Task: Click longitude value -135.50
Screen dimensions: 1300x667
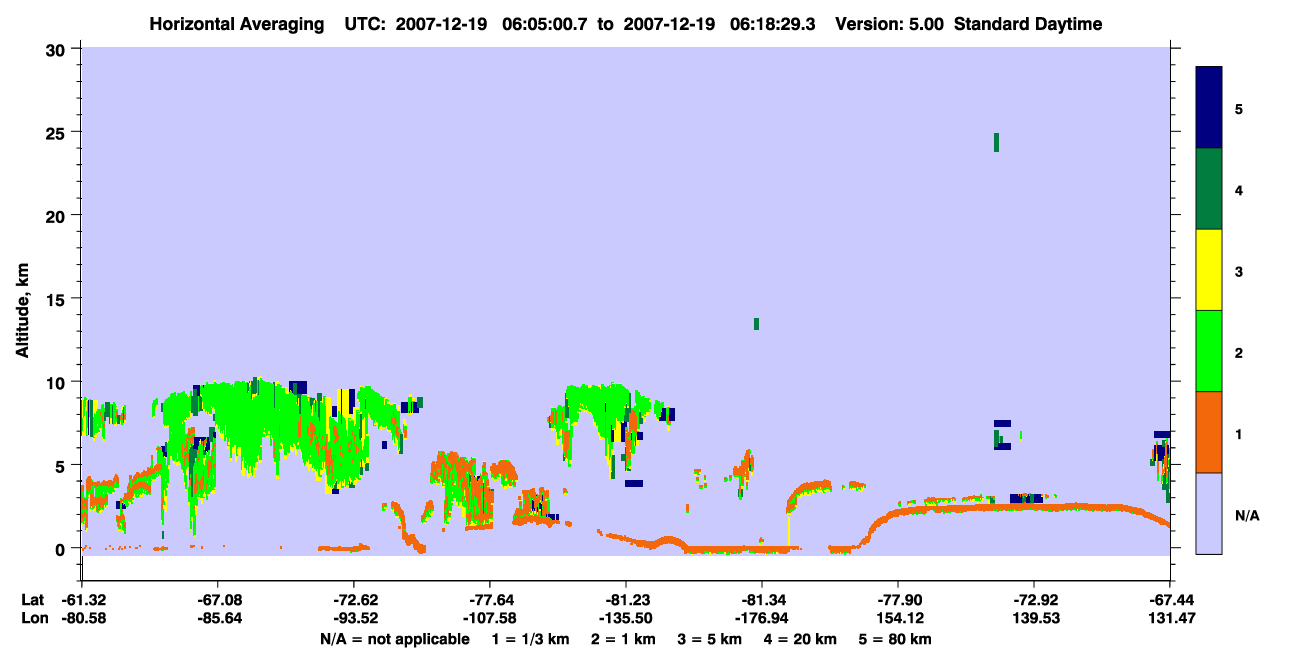Action: coord(625,618)
